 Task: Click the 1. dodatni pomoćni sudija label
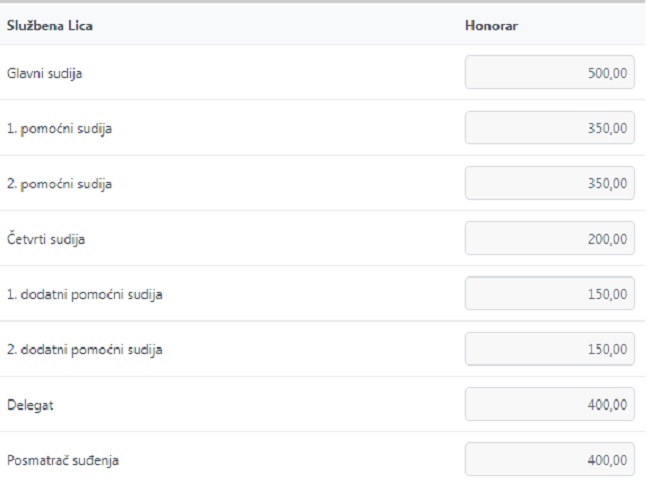(x=84, y=295)
